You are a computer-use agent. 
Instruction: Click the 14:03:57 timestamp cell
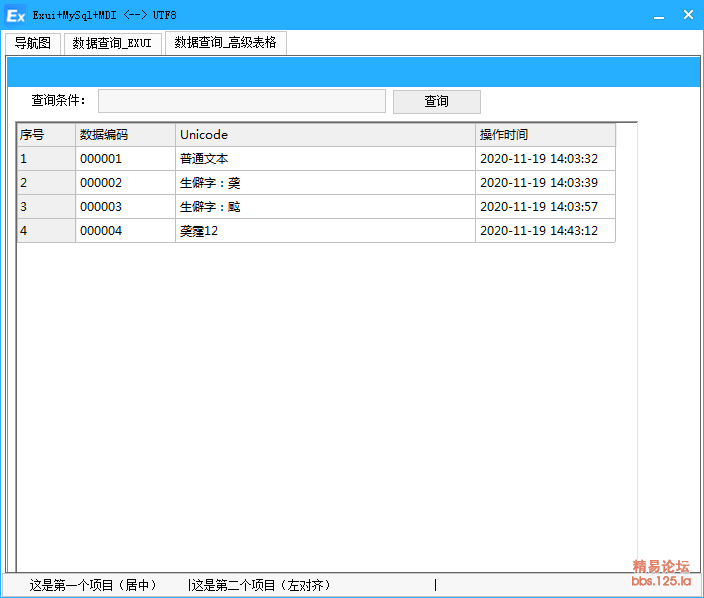tap(545, 207)
